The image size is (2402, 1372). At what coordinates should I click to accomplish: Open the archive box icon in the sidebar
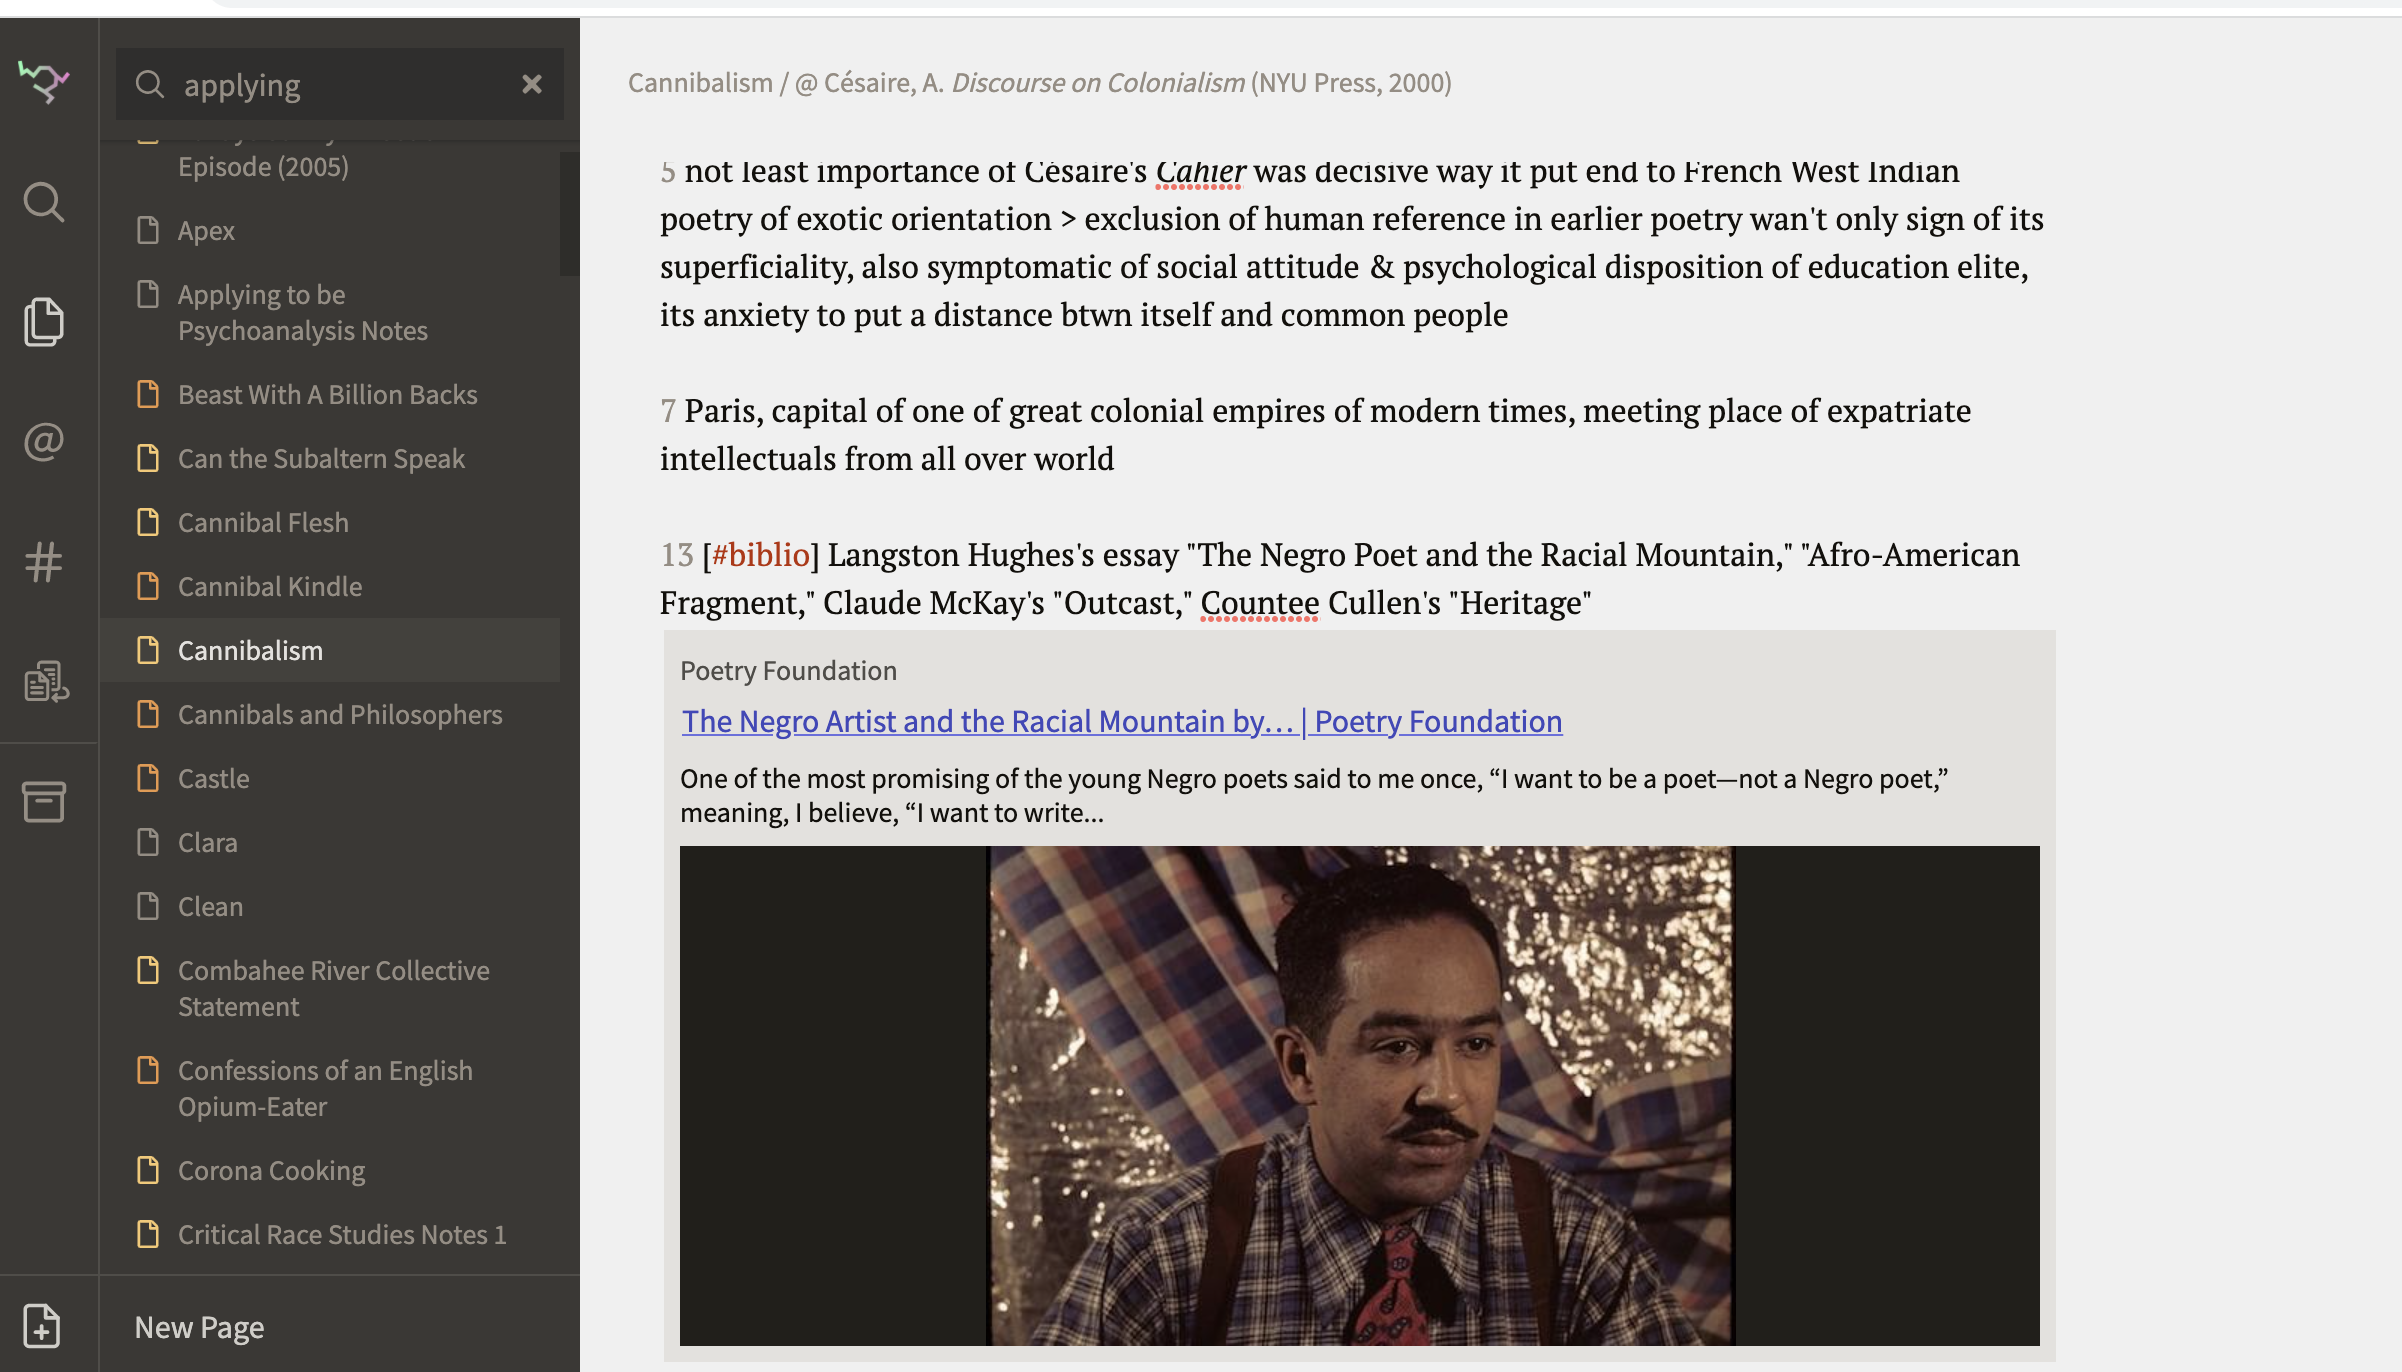point(43,801)
